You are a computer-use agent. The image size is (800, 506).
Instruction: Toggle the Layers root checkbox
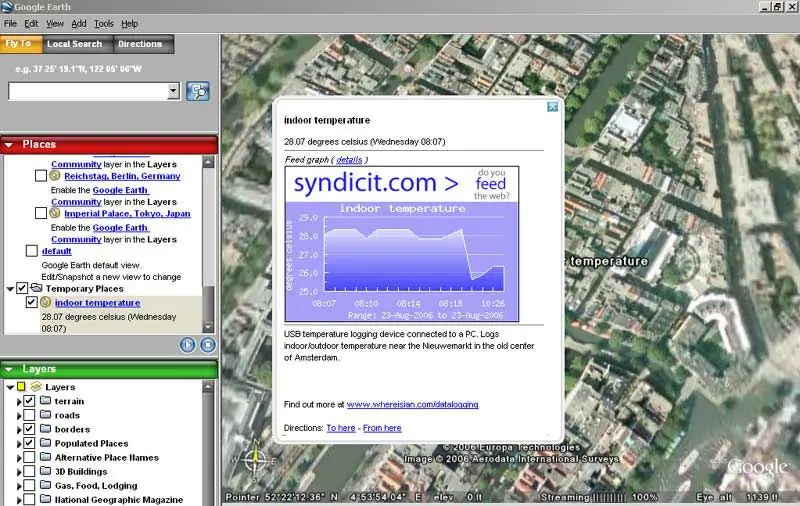pyautogui.click(x=21, y=387)
